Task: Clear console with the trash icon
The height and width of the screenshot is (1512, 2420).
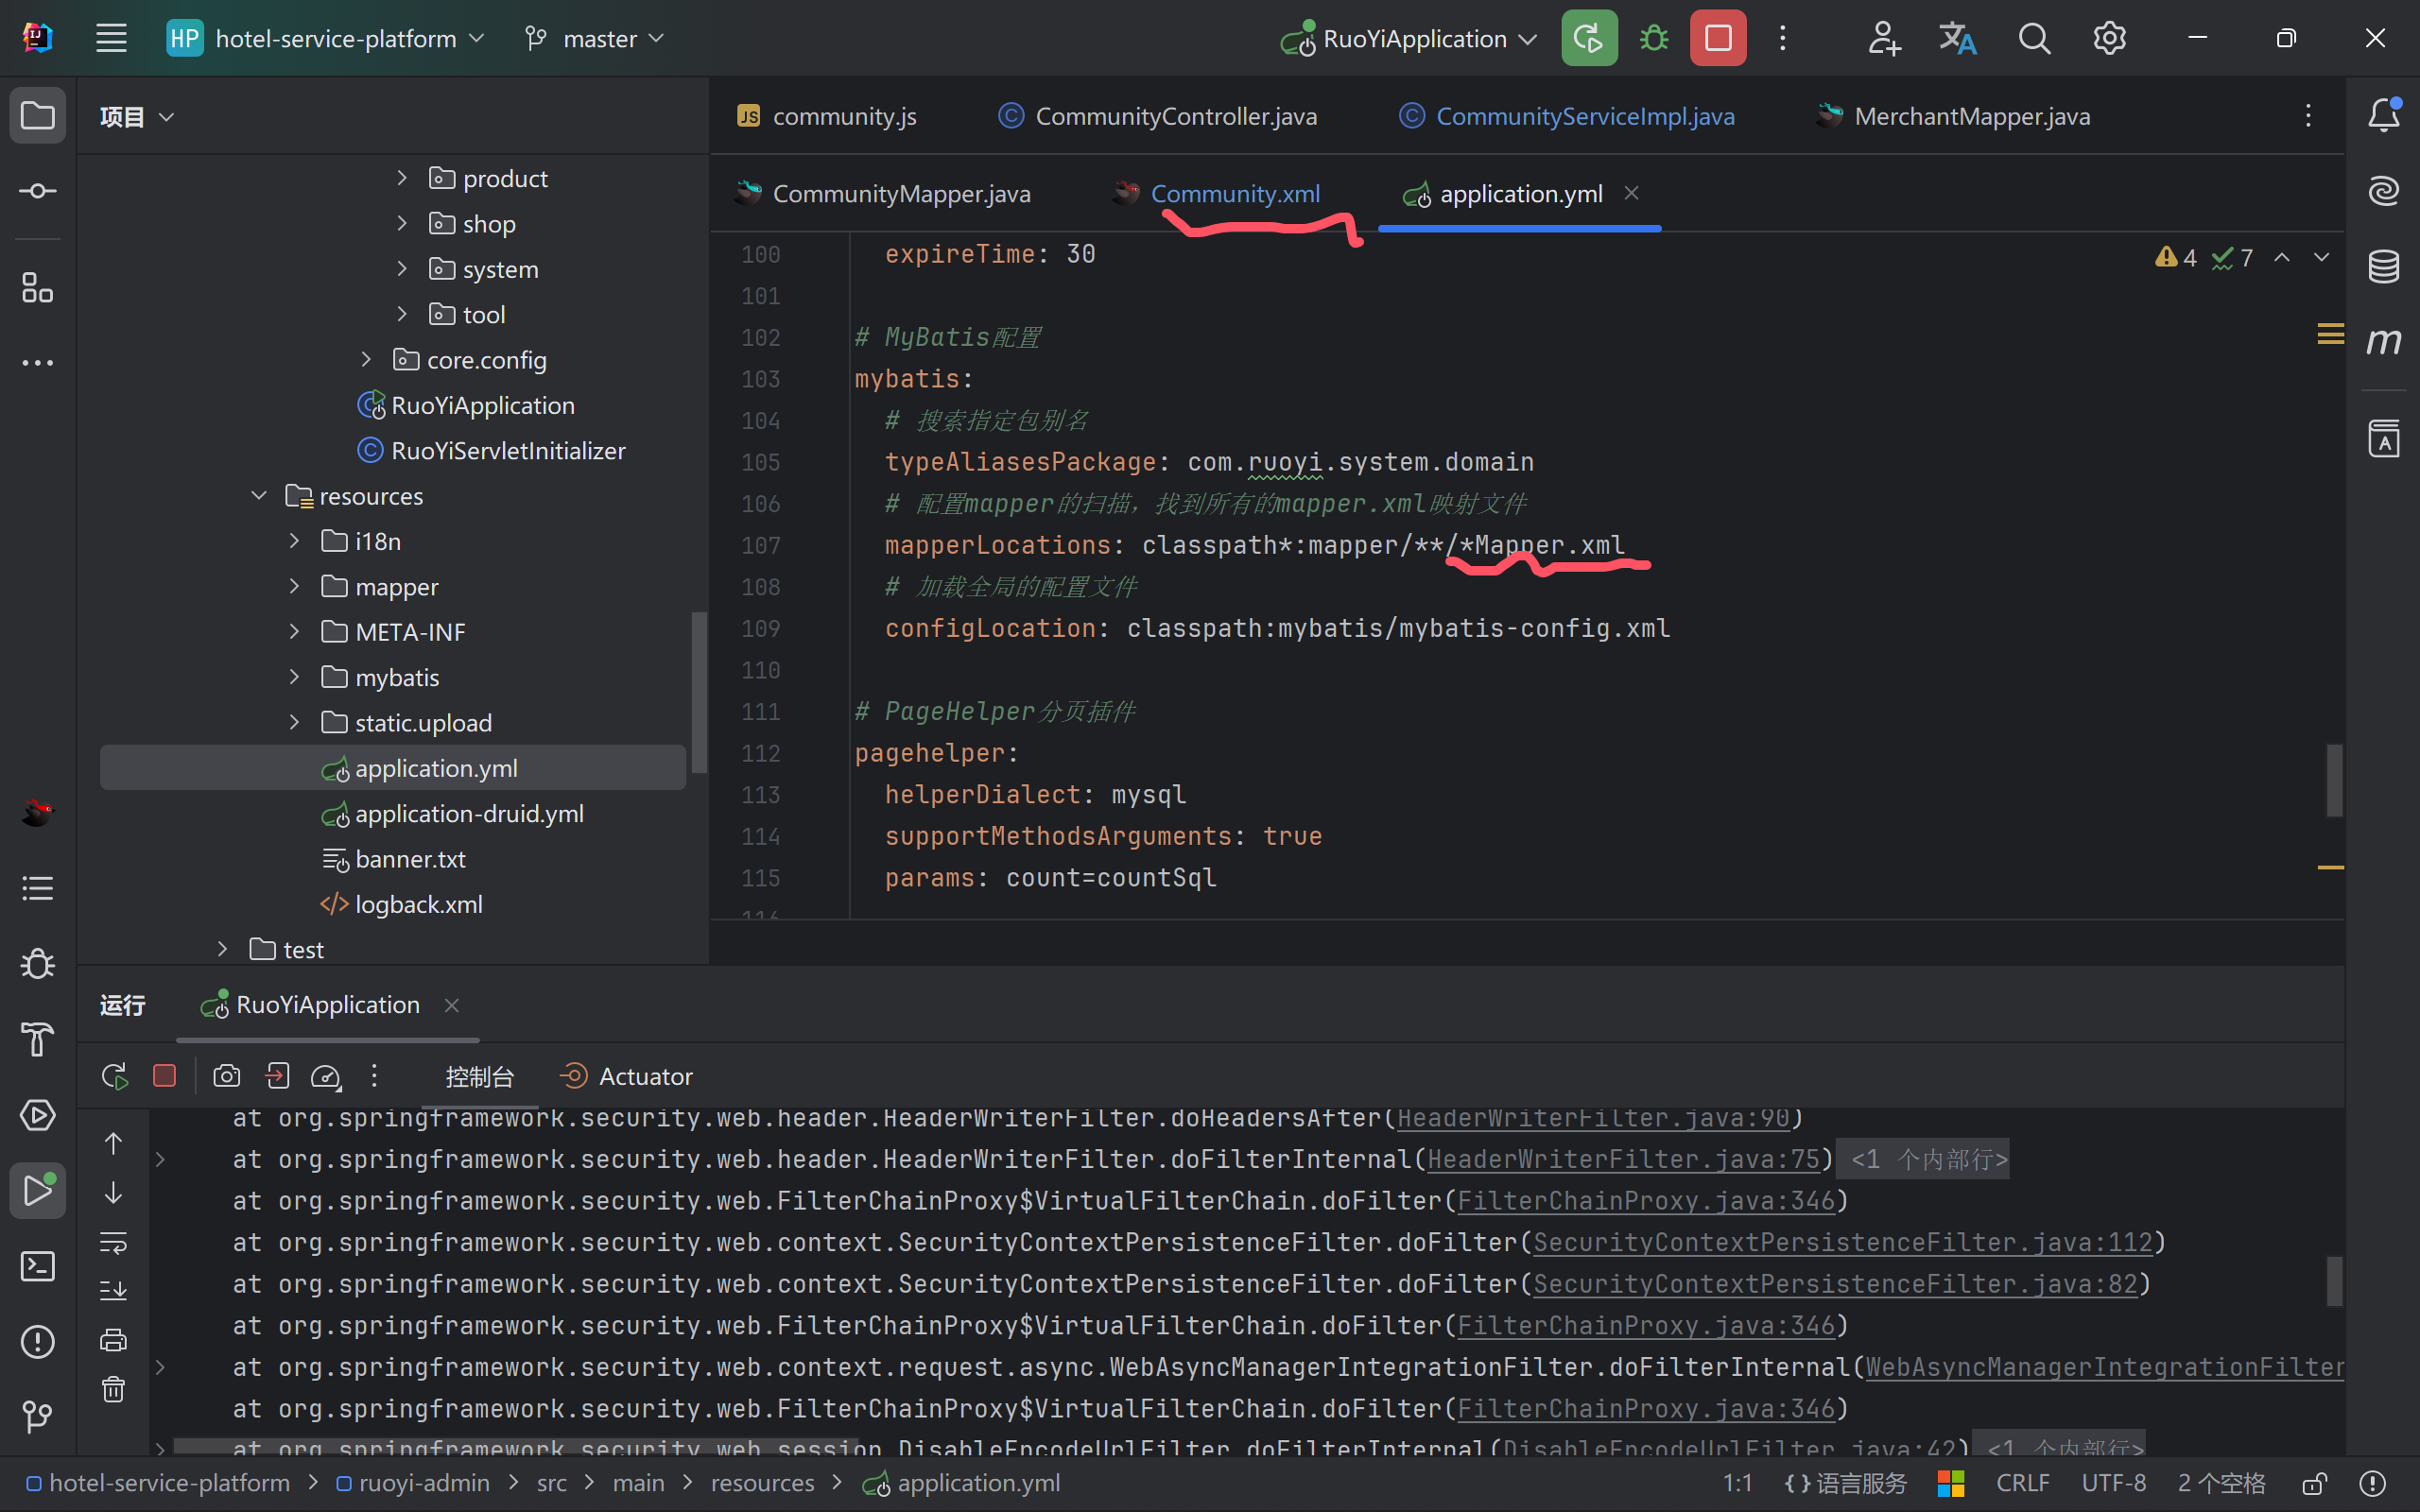Action: tap(114, 1389)
